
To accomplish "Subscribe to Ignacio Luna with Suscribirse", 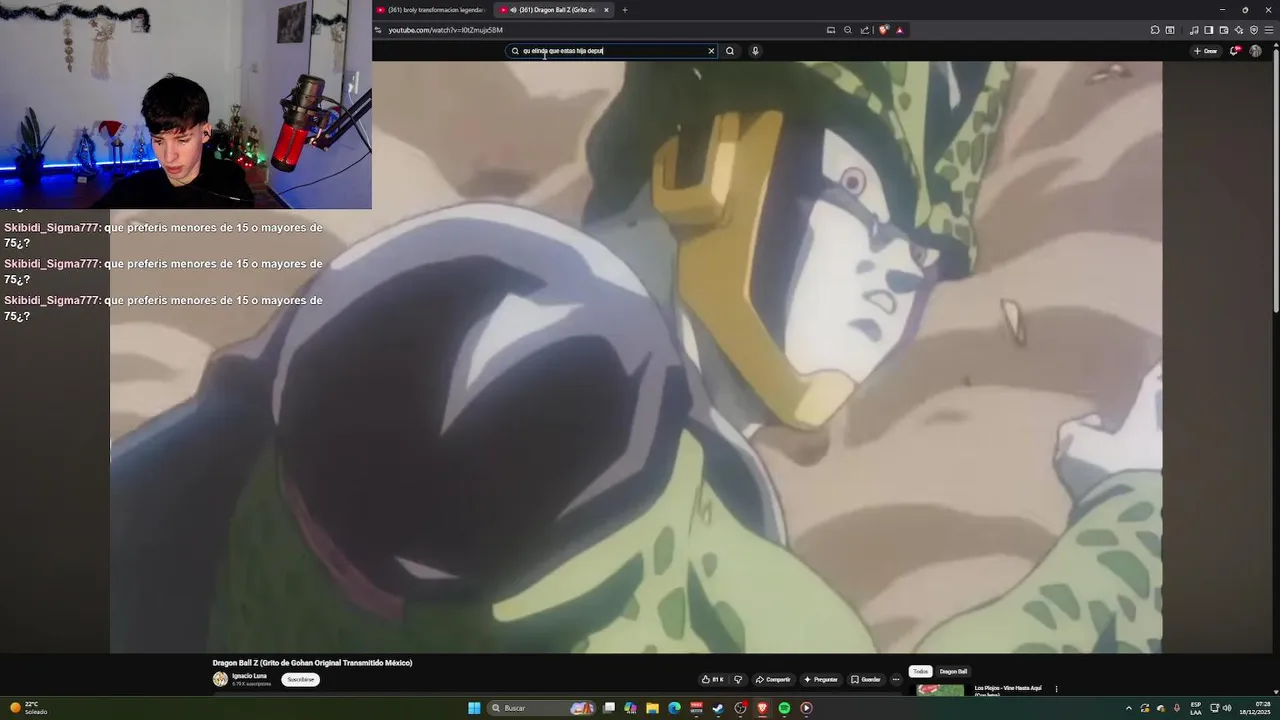I will point(301,679).
